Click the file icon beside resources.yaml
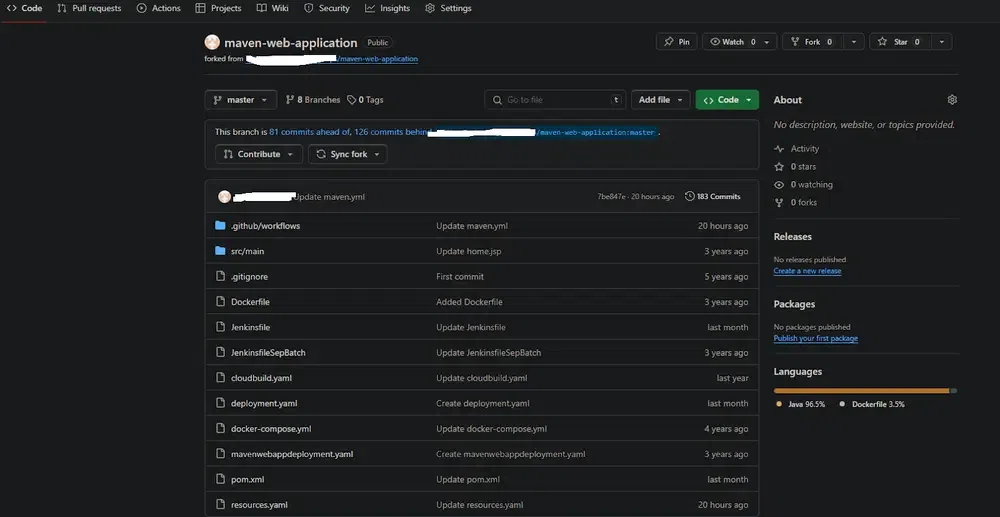 (221, 505)
